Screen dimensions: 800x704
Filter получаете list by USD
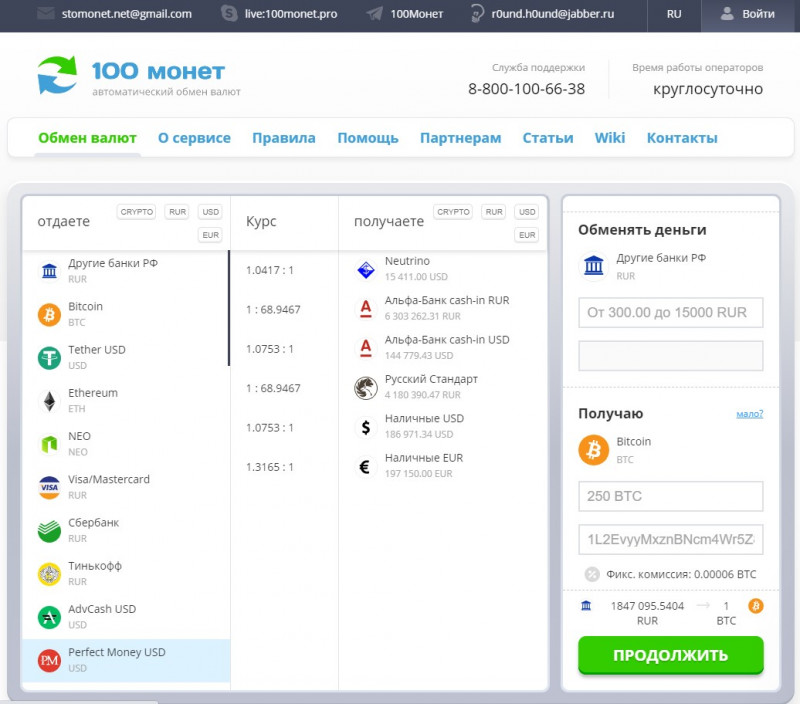pyautogui.click(x=527, y=212)
